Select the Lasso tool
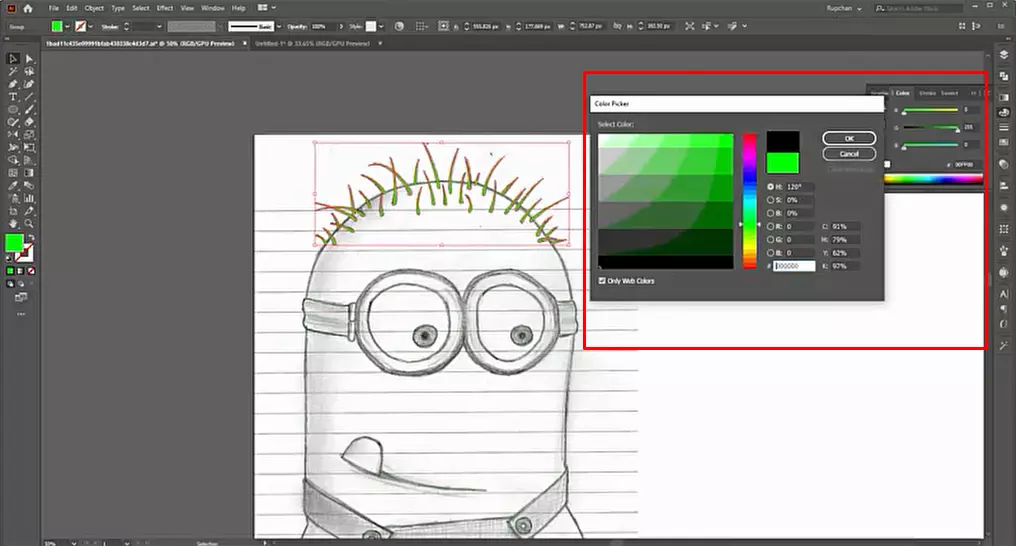The image size is (1016, 546). click(29, 71)
